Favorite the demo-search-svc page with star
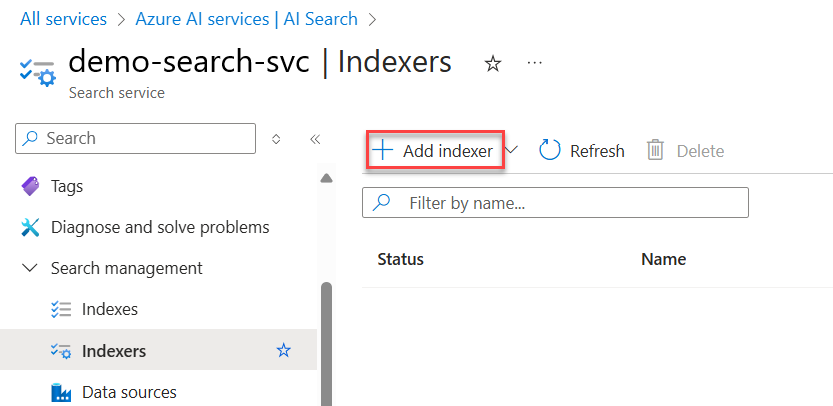 pos(493,64)
